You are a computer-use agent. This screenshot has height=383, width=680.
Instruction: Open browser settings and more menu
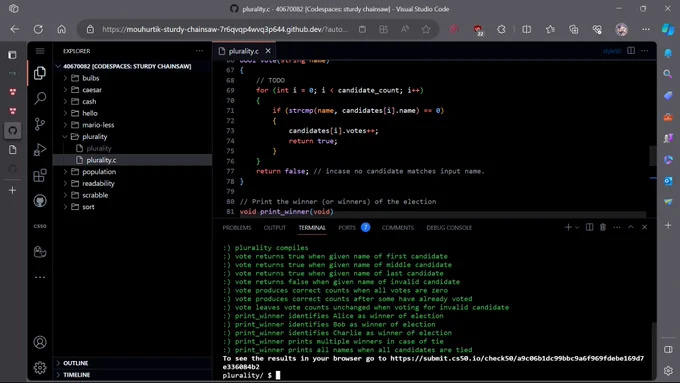[646, 29]
